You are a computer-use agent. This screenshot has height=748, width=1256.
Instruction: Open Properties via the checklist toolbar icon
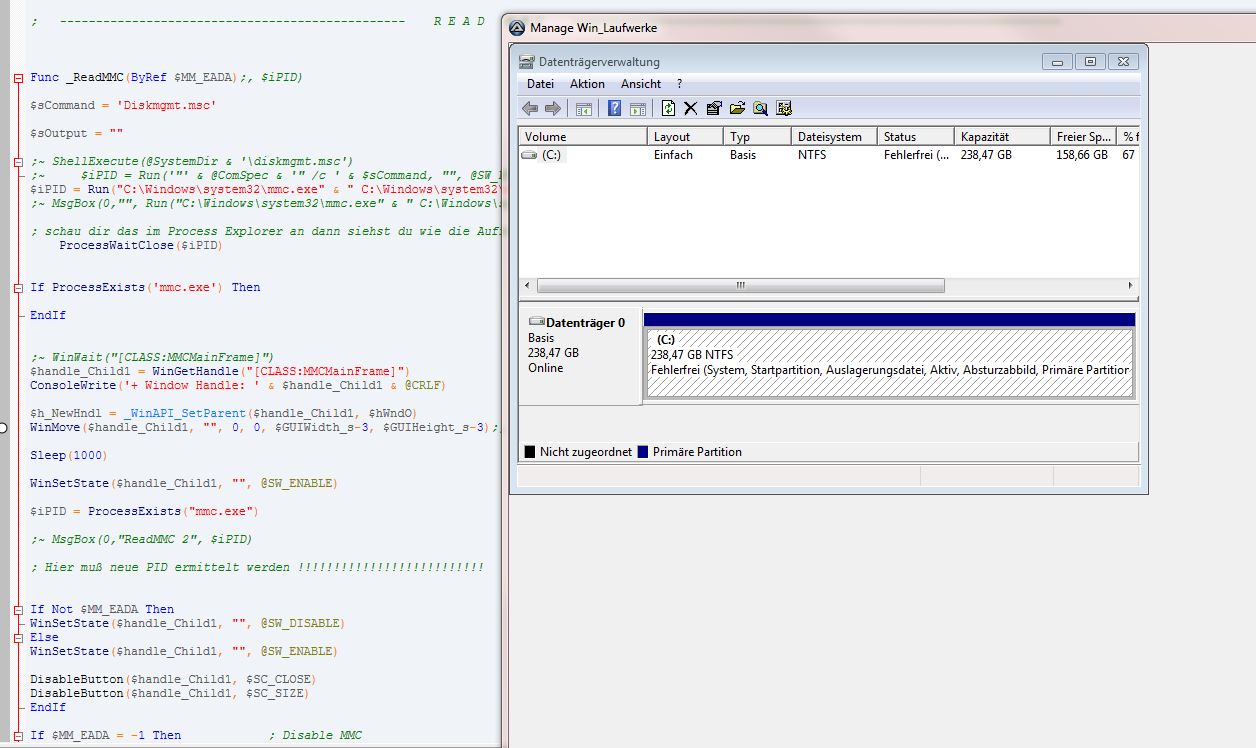coord(713,108)
